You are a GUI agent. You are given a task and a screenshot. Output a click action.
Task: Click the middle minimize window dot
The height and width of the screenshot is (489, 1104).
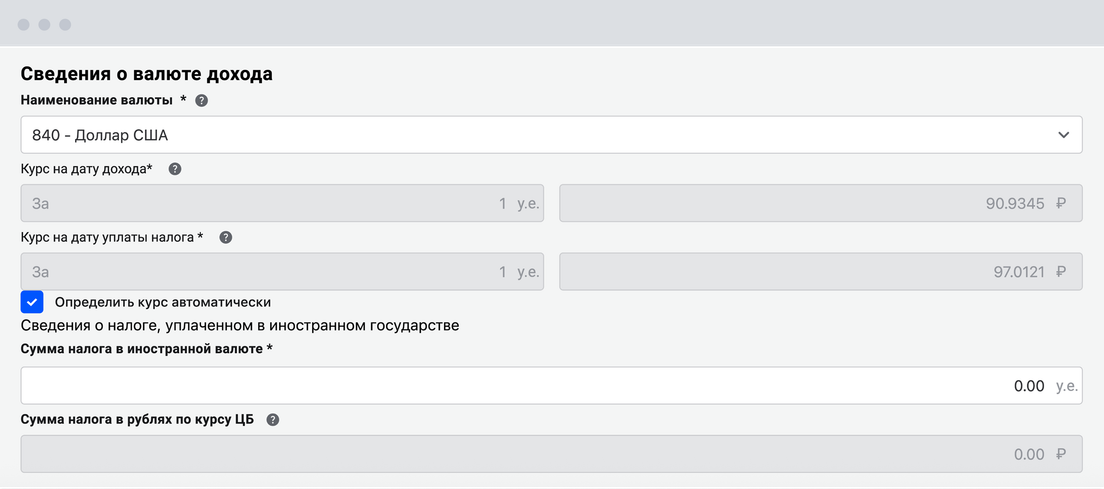(44, 25)
